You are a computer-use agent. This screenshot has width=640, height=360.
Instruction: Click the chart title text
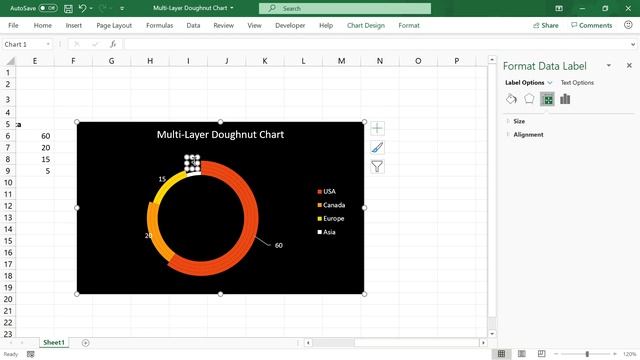(220, 135)
